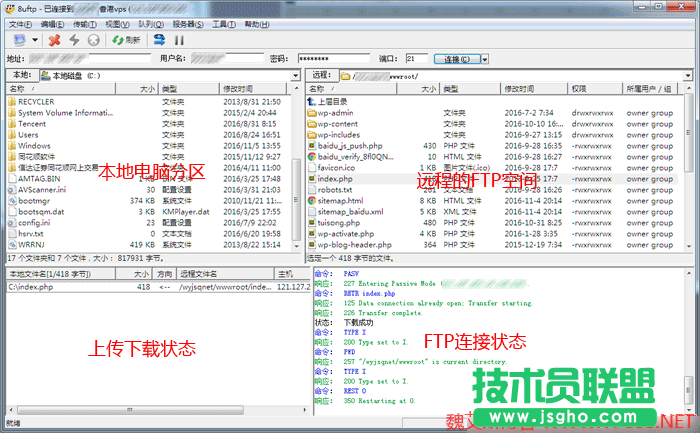Click the 远程 remote button
This screenshot has width=700, height=433.
[321, 75]
